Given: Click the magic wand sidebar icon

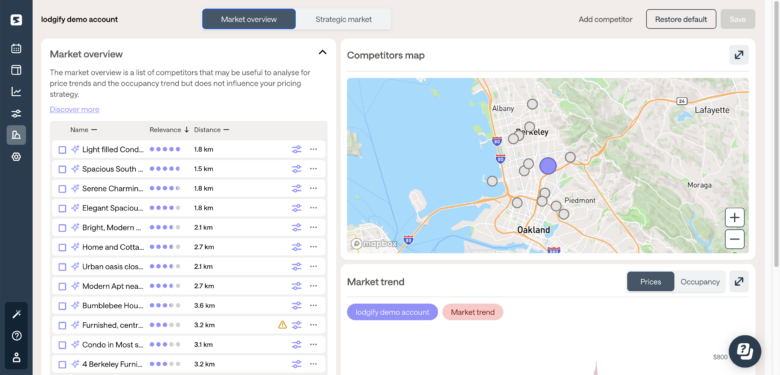Looking at the screenshot, I should [x=16, y=314].
